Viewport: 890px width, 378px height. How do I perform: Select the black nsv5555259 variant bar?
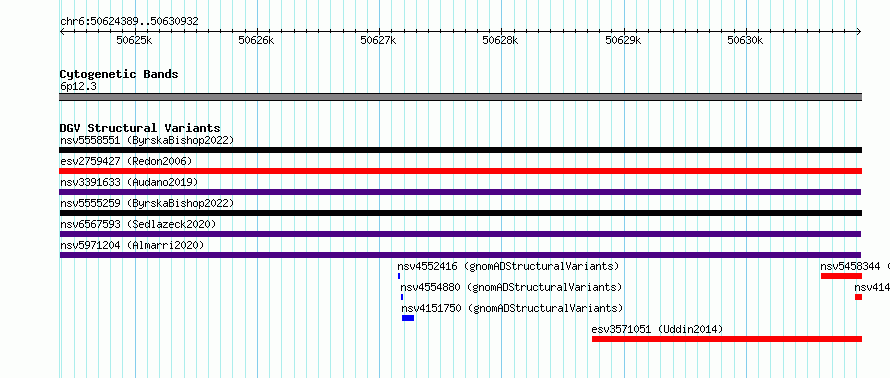click(460, 213)
